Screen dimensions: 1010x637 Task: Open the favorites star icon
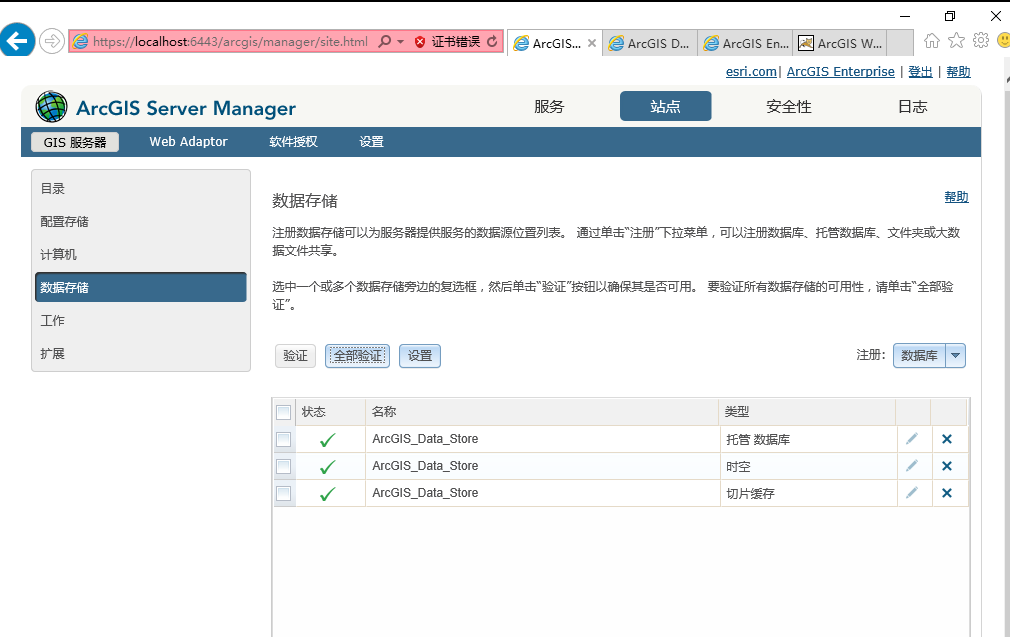tap(957, 41)
